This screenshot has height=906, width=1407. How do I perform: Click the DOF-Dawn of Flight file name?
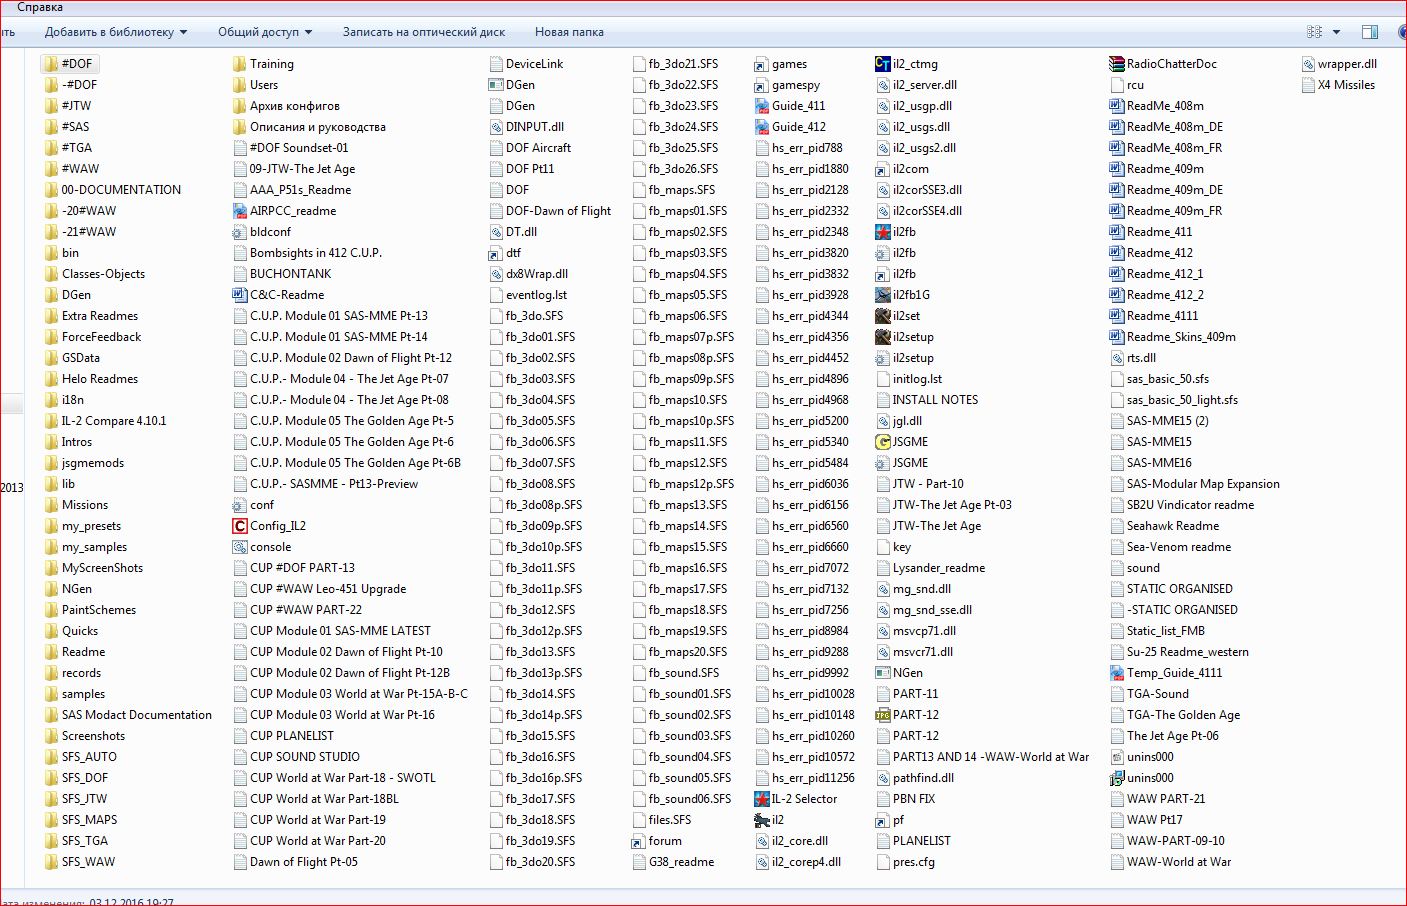559,211
